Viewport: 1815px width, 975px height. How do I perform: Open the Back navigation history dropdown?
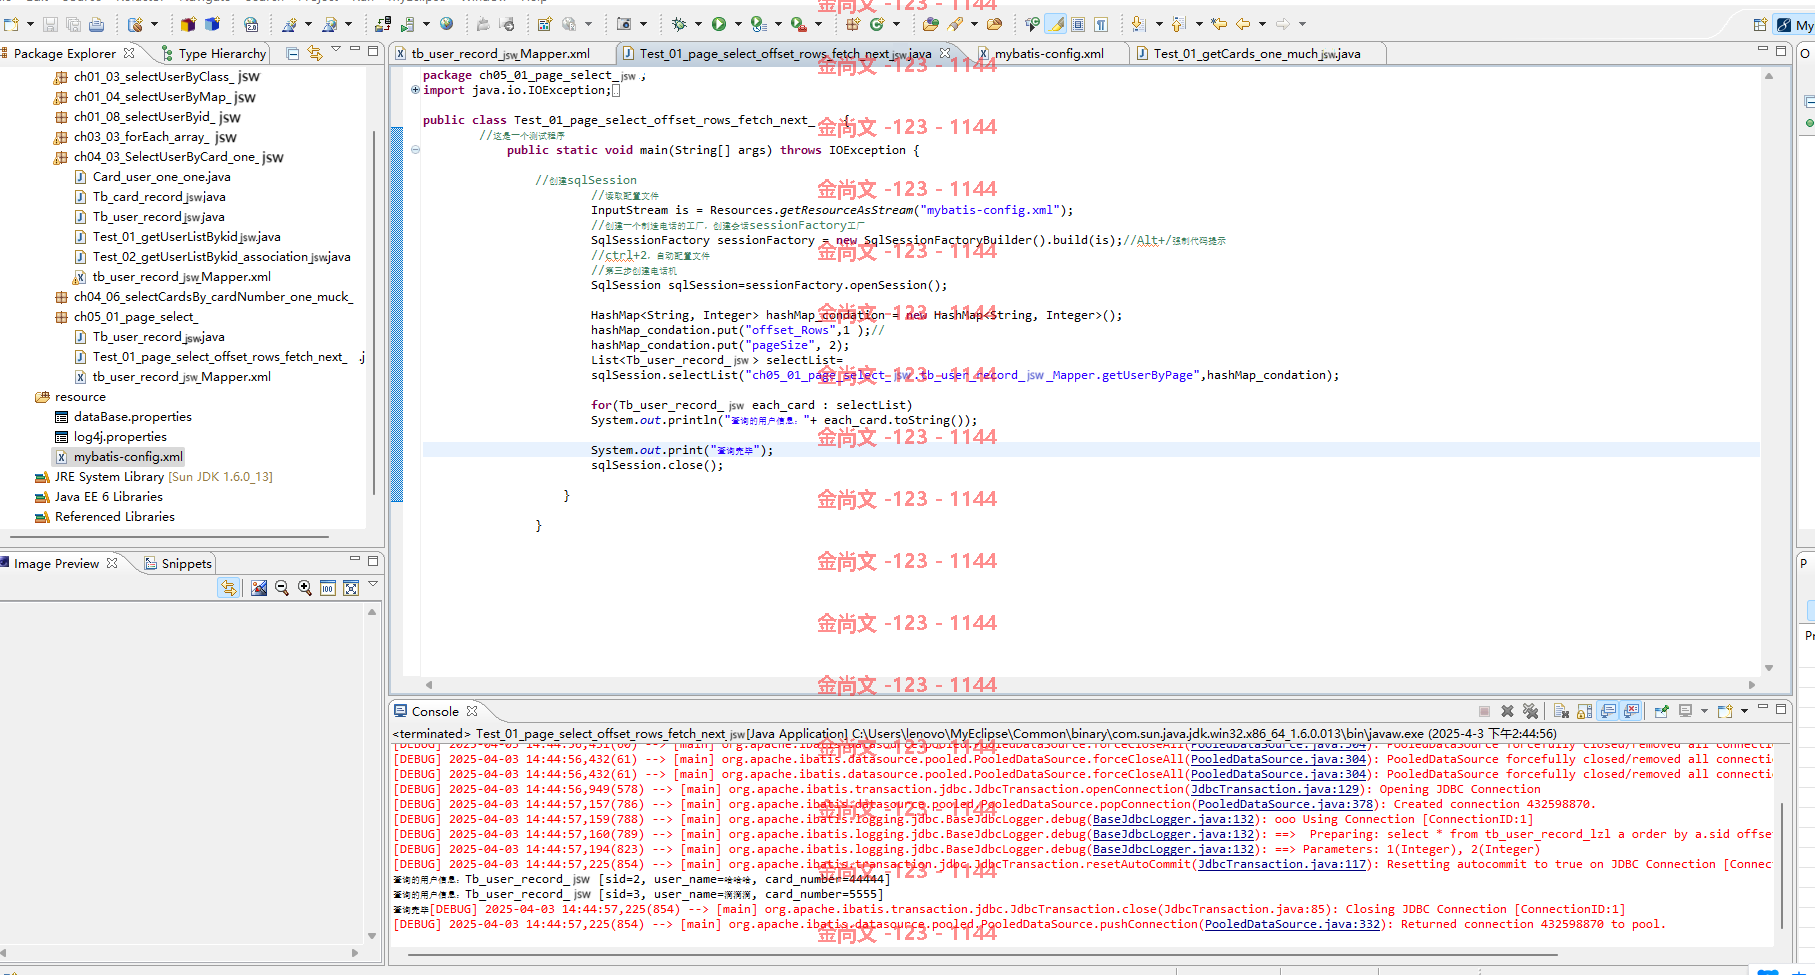(x=1262, y=24)
